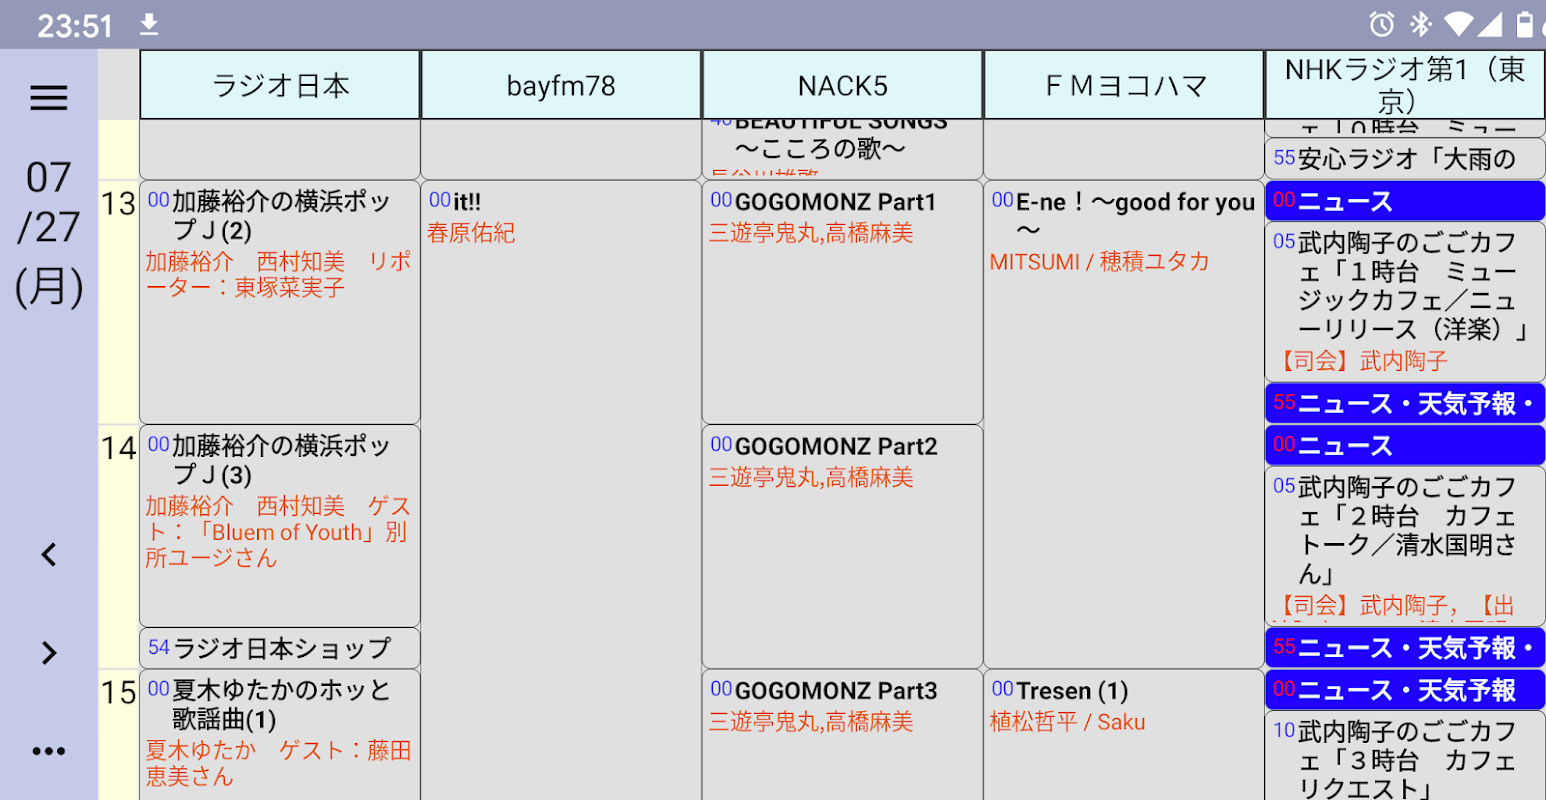The height and width of the screenshot is (800, 1546).
Task: Tap the download status icon
Action: click(x=149, y=24)
